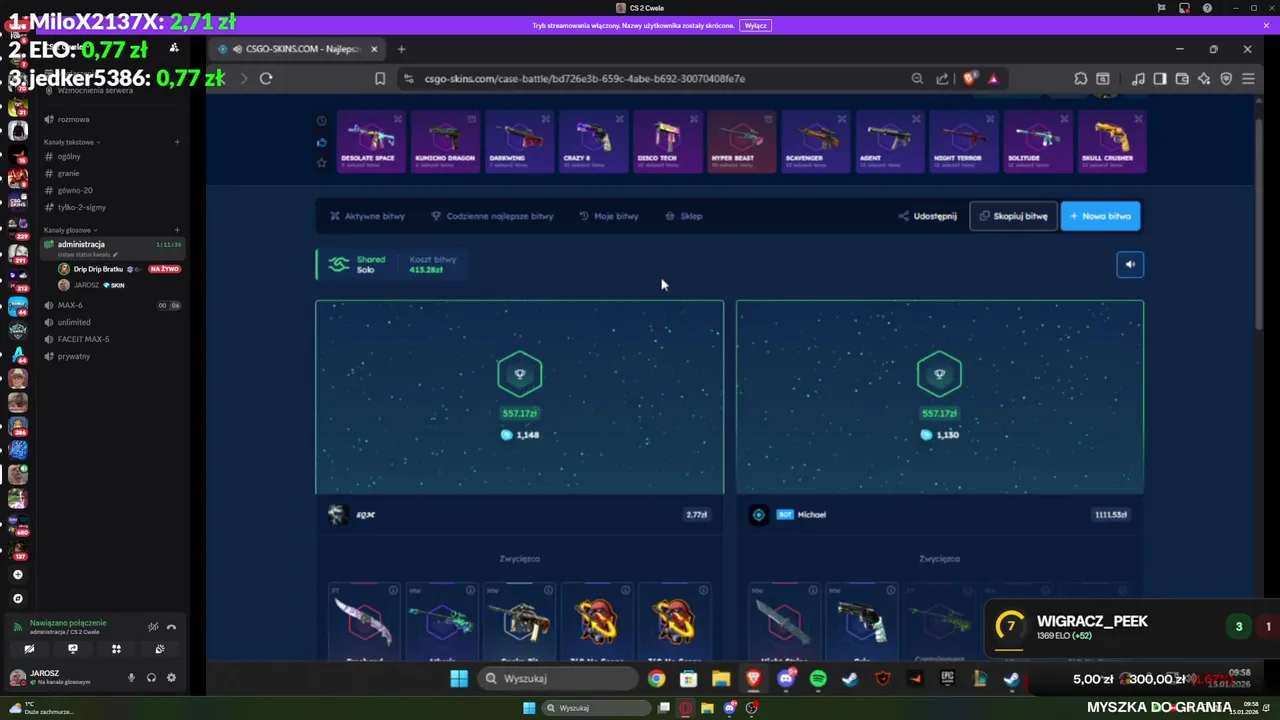Viewport: 1280px width, 720px height.
Task: Open the VPN shield icon in toolbar
Action: click(1226, 78)
